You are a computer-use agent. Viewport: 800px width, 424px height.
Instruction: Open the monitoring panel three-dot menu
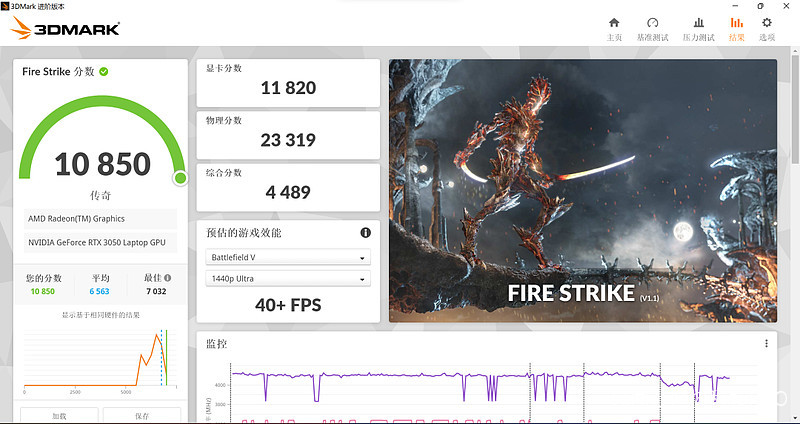coord(766,343)
